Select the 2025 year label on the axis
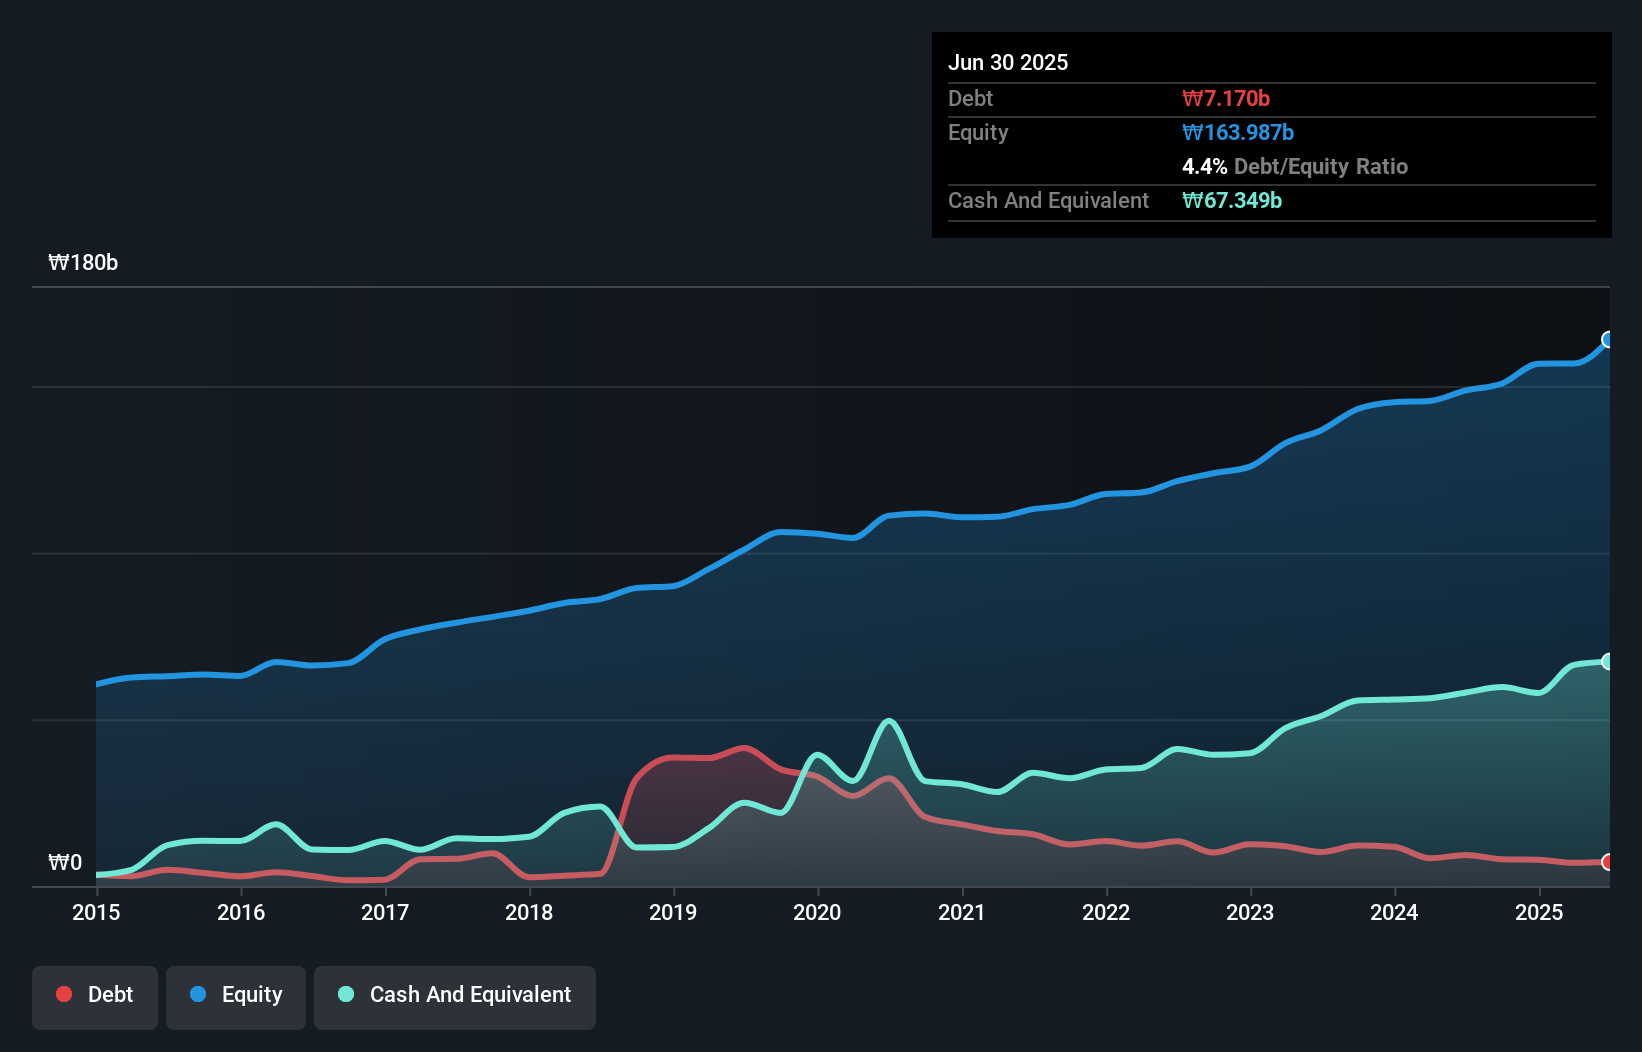The height and width of the screenshot is (1052, 1642). point(1540,912)
